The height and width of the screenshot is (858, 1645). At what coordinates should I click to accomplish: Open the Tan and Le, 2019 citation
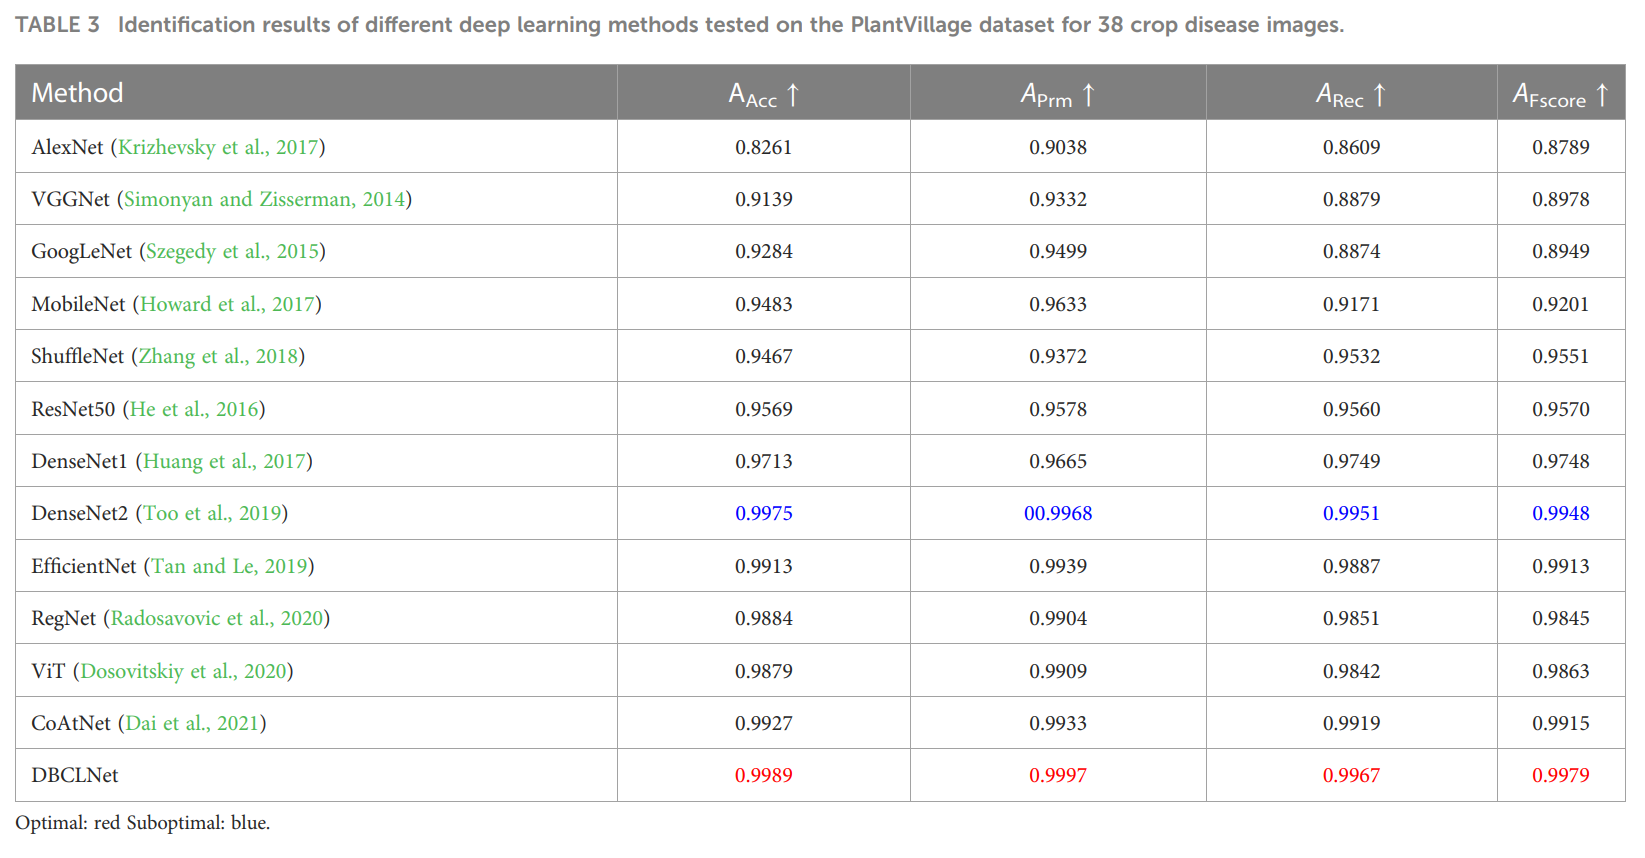[229, 566]
